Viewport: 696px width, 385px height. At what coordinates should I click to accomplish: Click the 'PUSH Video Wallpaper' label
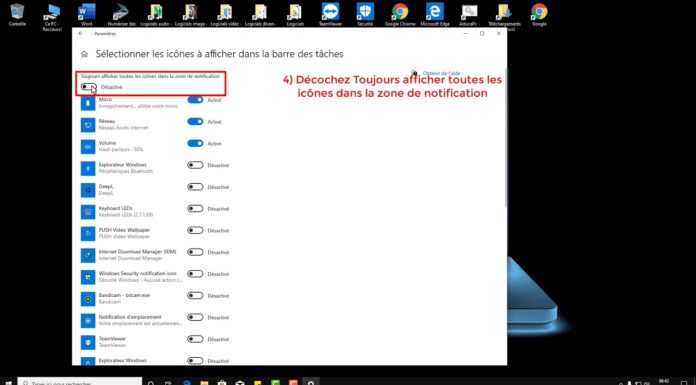[124, 230]
